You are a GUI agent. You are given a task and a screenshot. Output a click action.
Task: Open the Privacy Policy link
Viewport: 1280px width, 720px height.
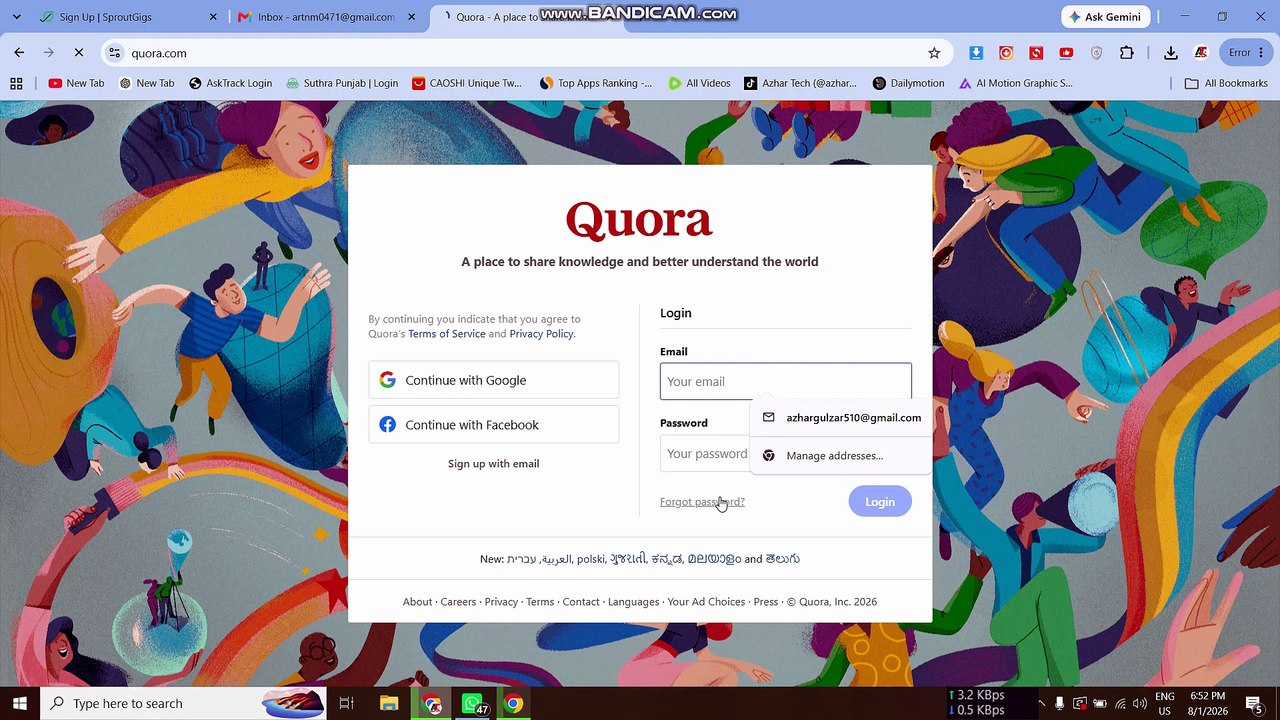(541, 334)
